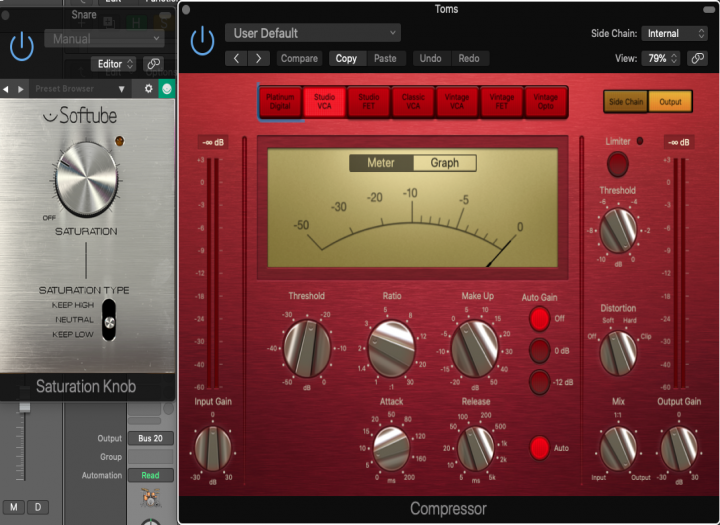The height and width of the screenshot is (525, 720).
Task: Select next Compressor preset arrow
Action: coord(259,58)
